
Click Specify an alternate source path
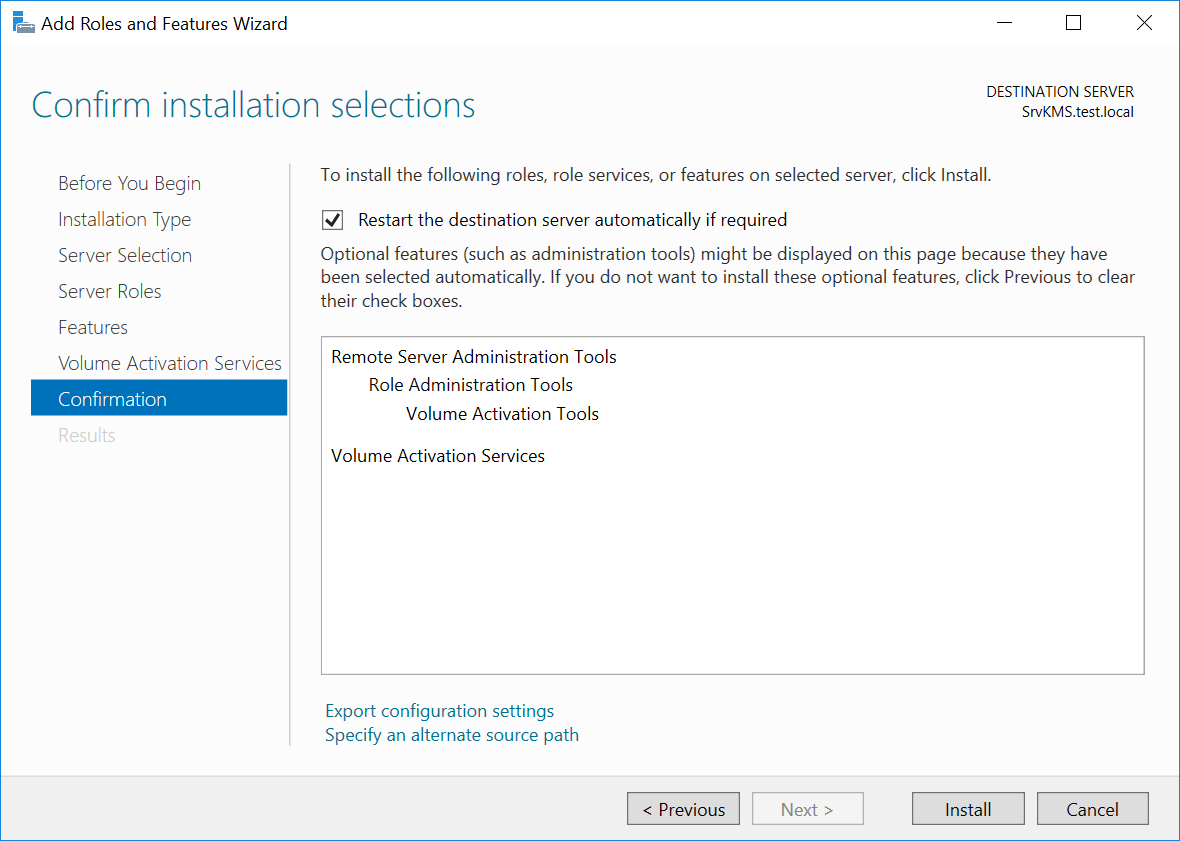pyautogui.click(x=452, y=735)
